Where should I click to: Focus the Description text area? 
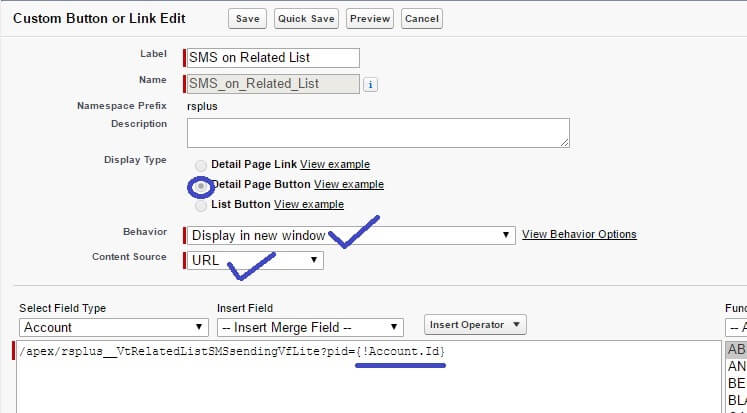(378, 133)
